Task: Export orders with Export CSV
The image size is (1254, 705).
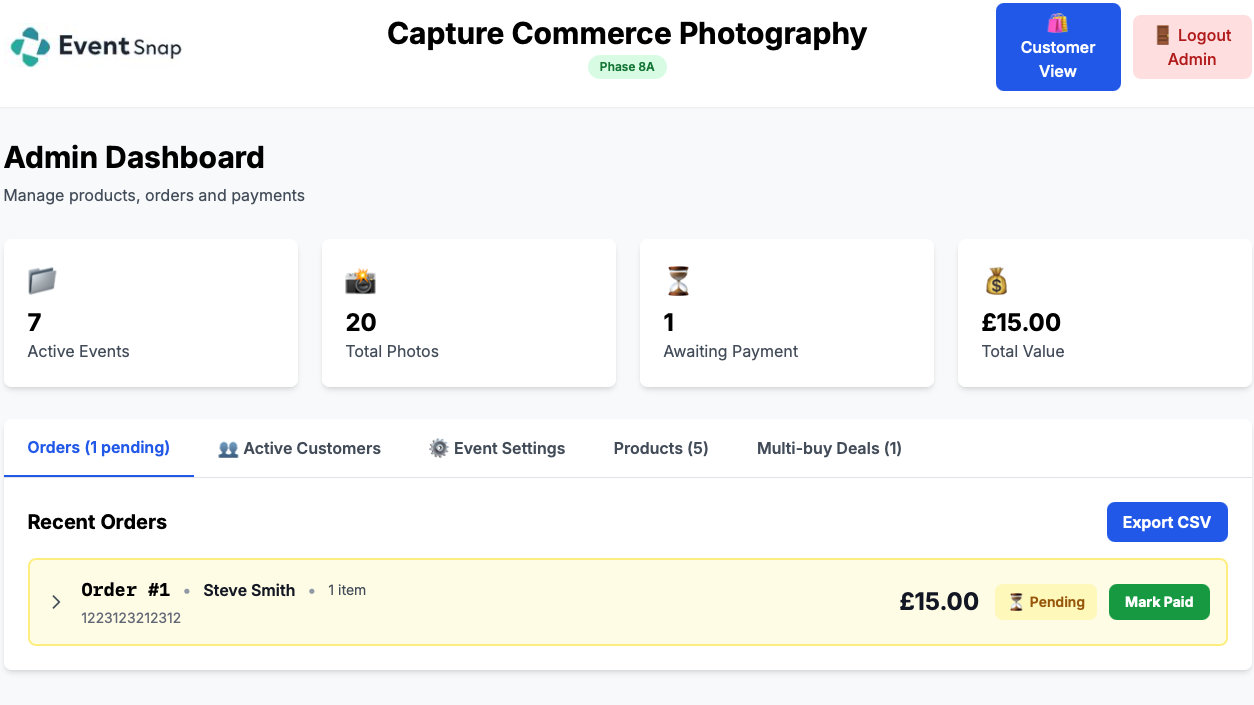Action: pyautogui.click(x=1167, y=522)
